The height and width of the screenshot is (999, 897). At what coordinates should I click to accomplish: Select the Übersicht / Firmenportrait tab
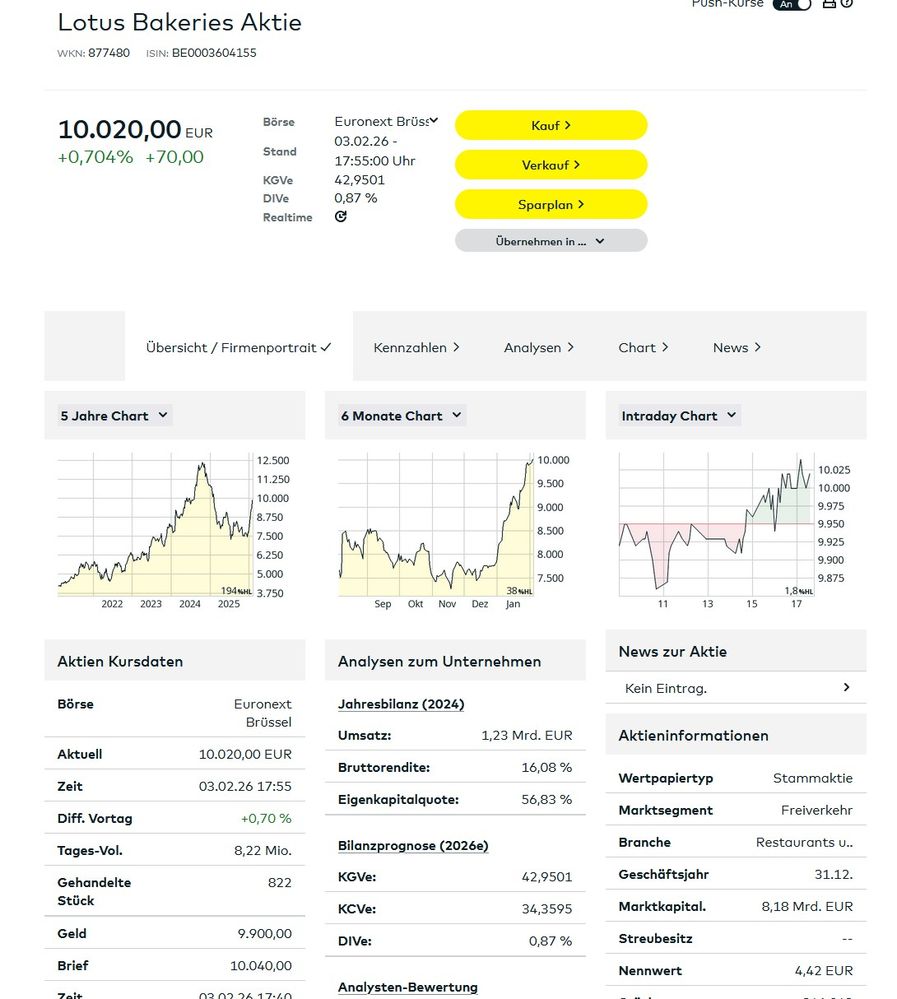pyautogui.click(x=238, y=347)
